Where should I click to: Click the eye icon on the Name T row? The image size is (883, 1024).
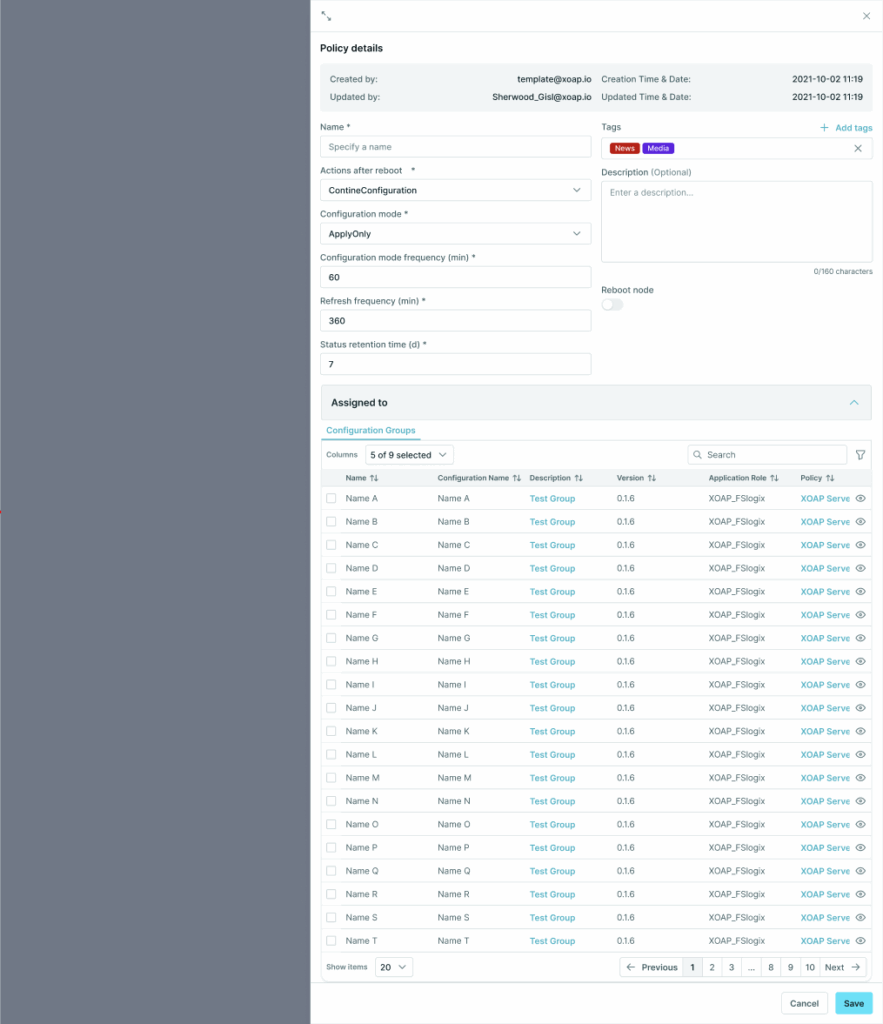point(860,940)
